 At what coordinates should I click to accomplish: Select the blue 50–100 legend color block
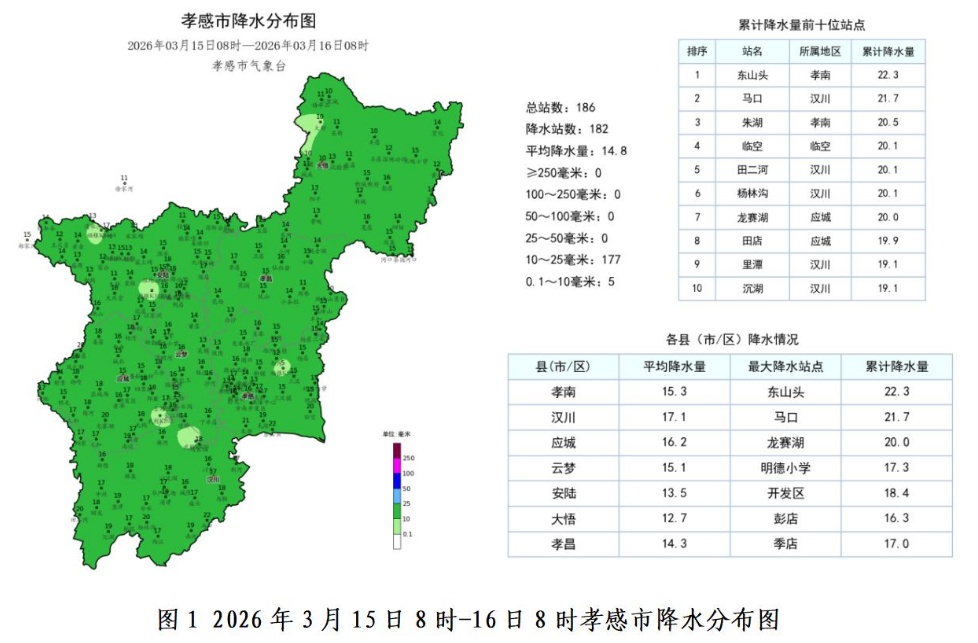tap(397, 482)
